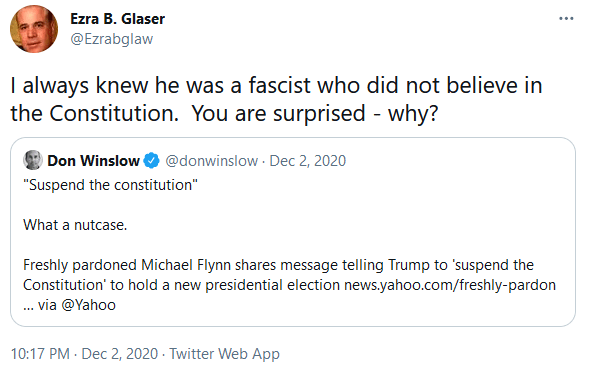Click the blue verified badge beside Don Winslow
591x379 pixels.
tap(152, 160)
